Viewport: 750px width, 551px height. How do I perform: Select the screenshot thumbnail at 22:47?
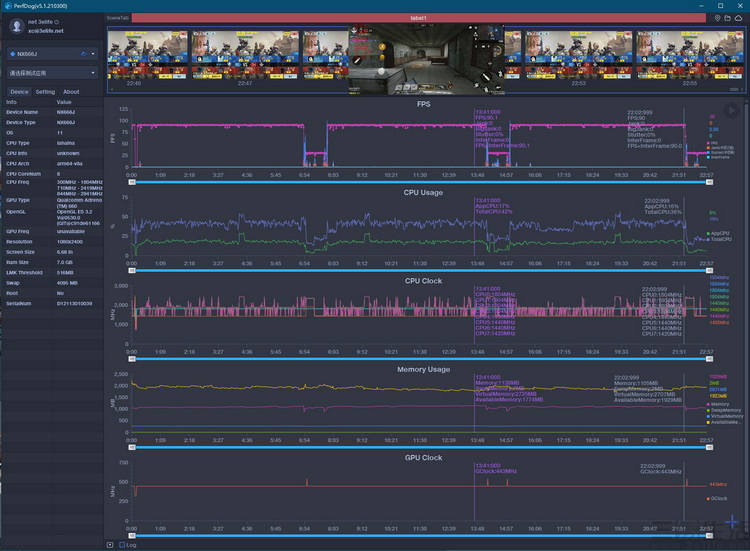point(245,55)
